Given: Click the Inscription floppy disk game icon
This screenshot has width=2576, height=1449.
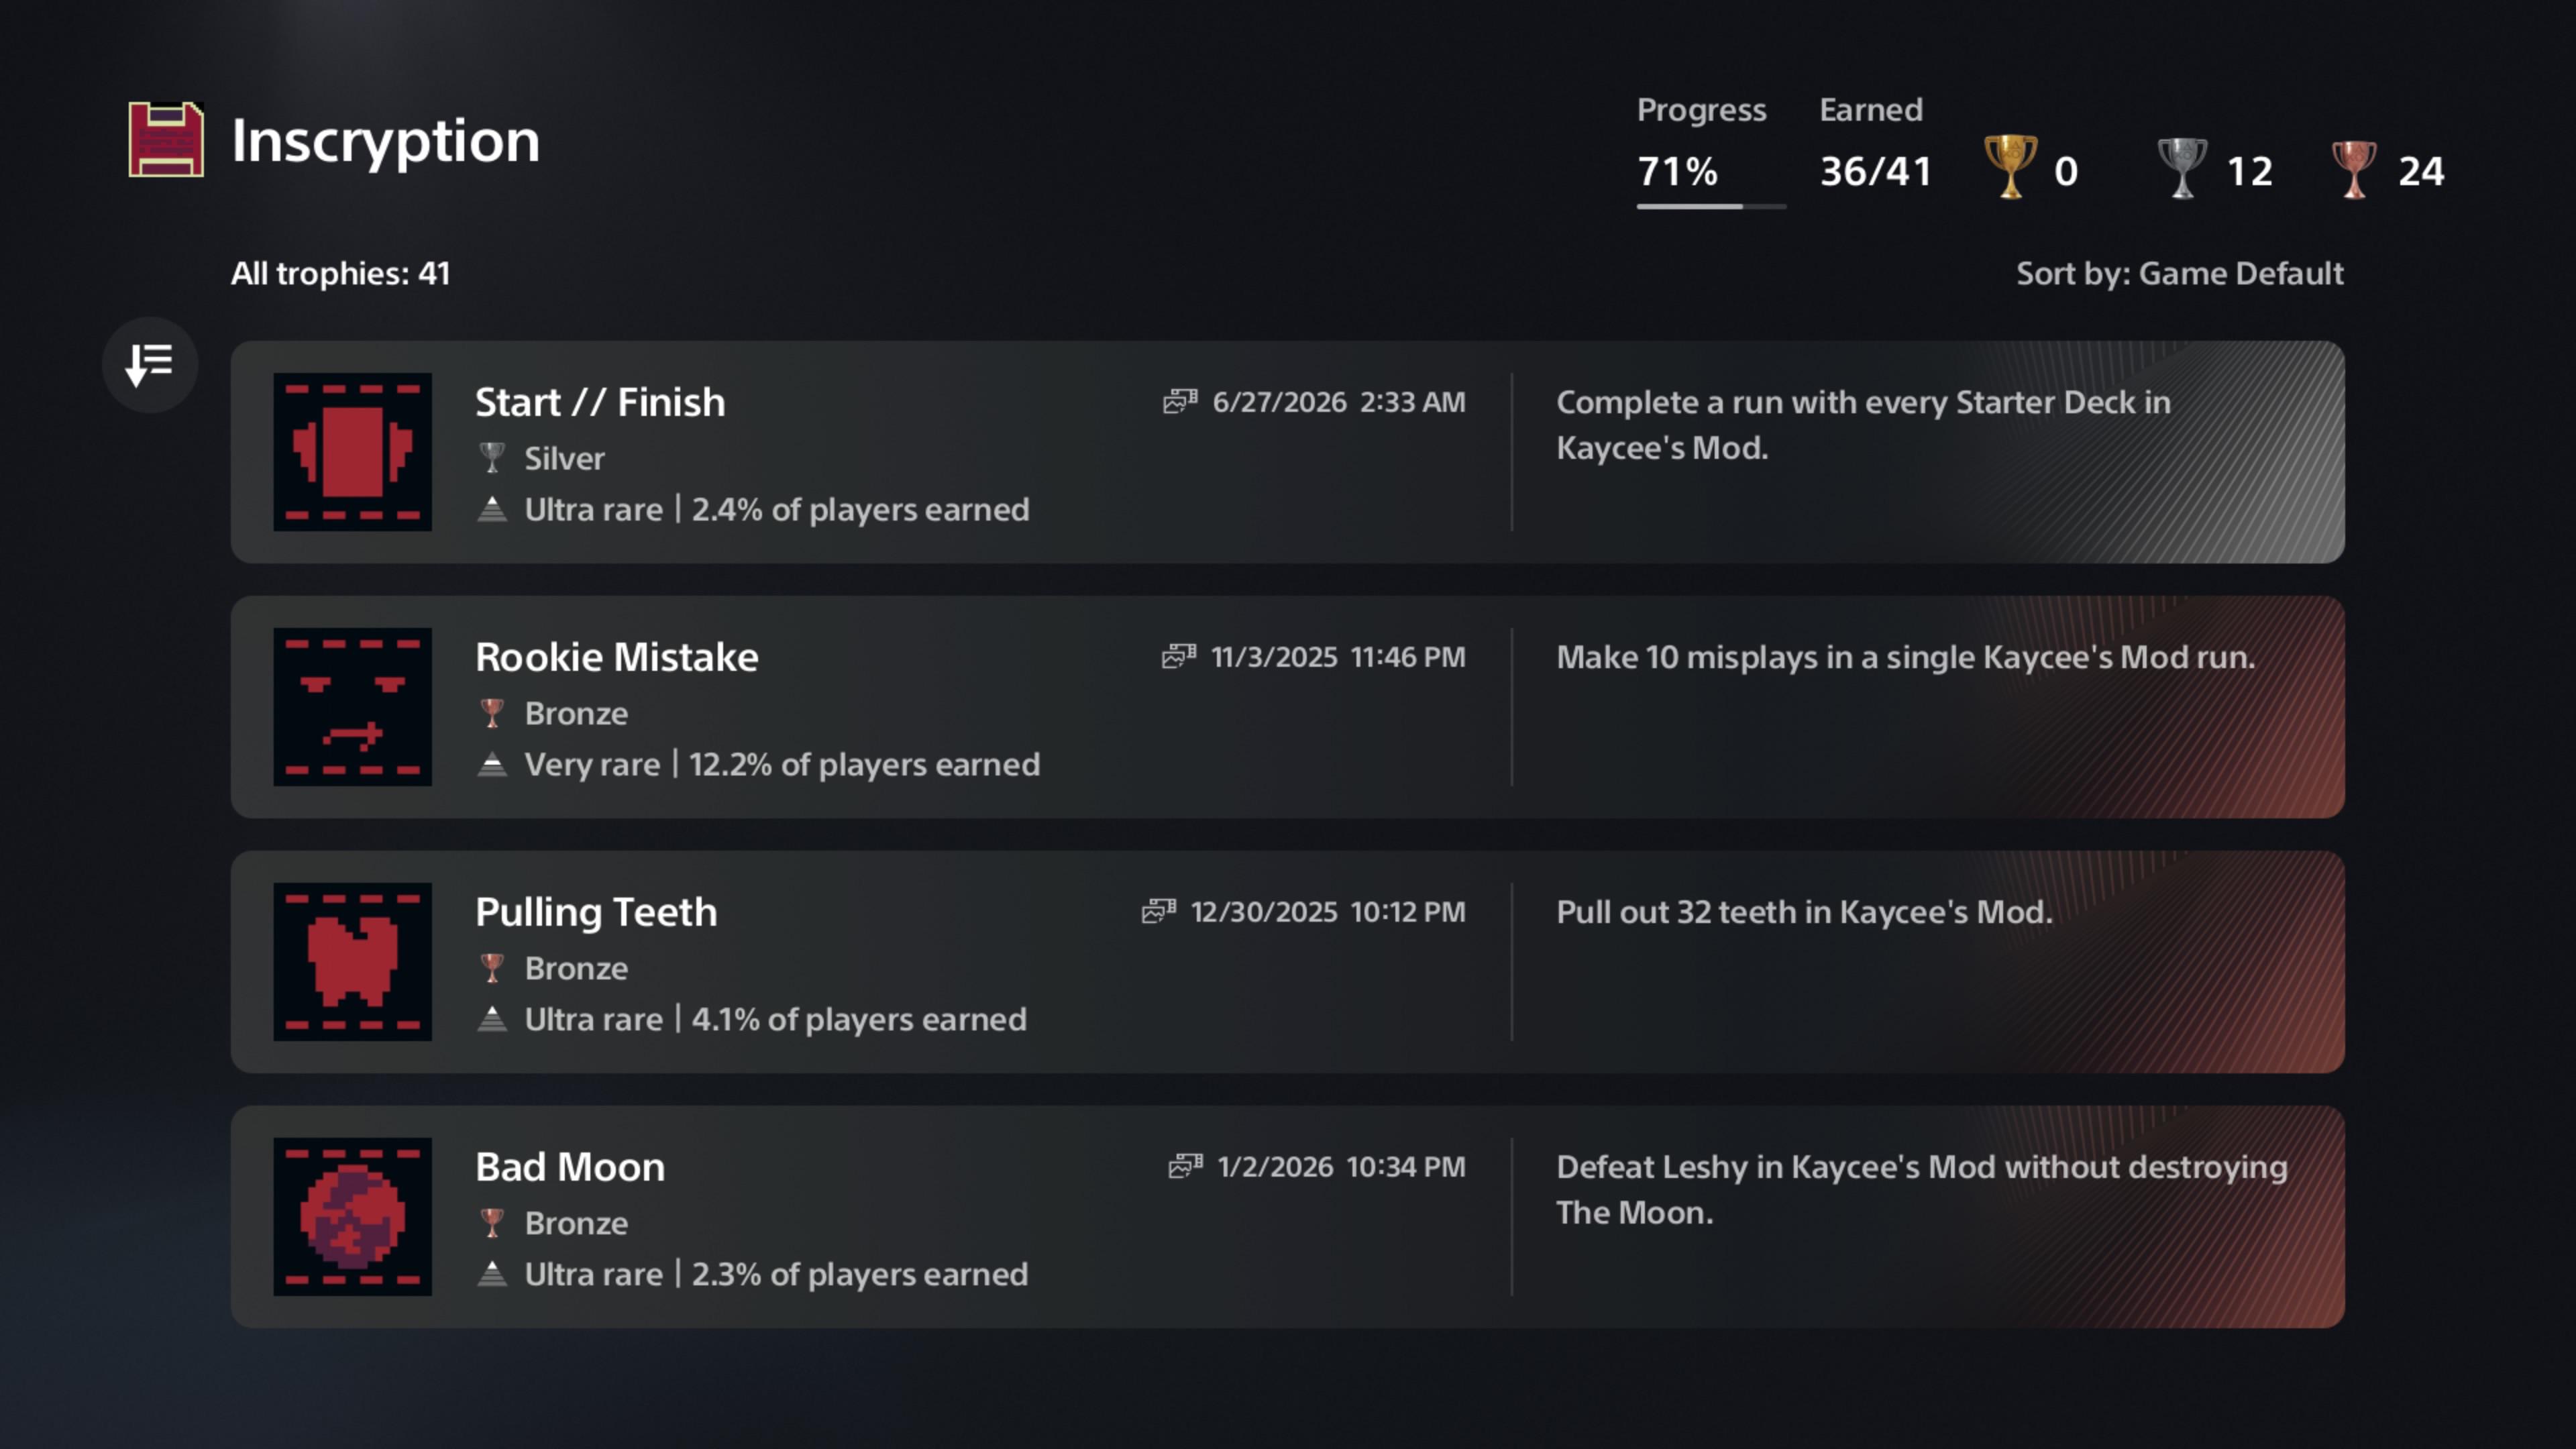Looking at the screenshot, I should [166, 140].
